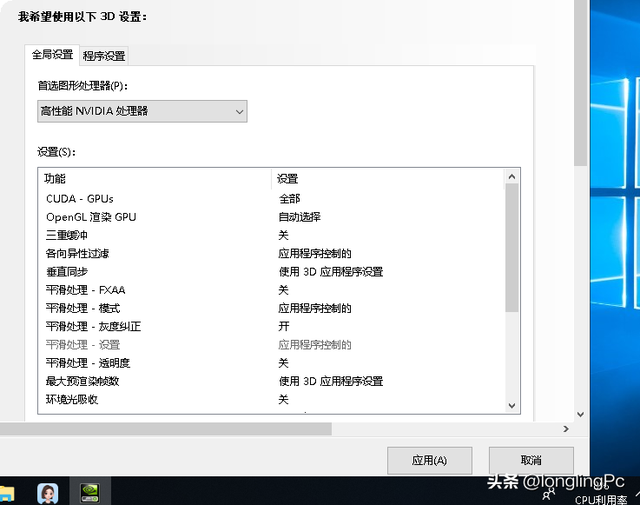
Task: Click the 设置 column header
Action: (388, 179)
